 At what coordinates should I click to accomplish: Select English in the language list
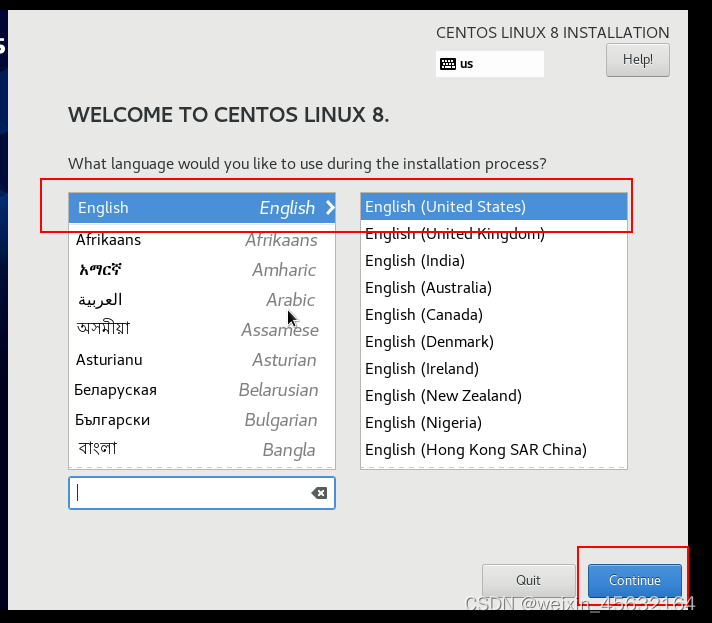202,208
